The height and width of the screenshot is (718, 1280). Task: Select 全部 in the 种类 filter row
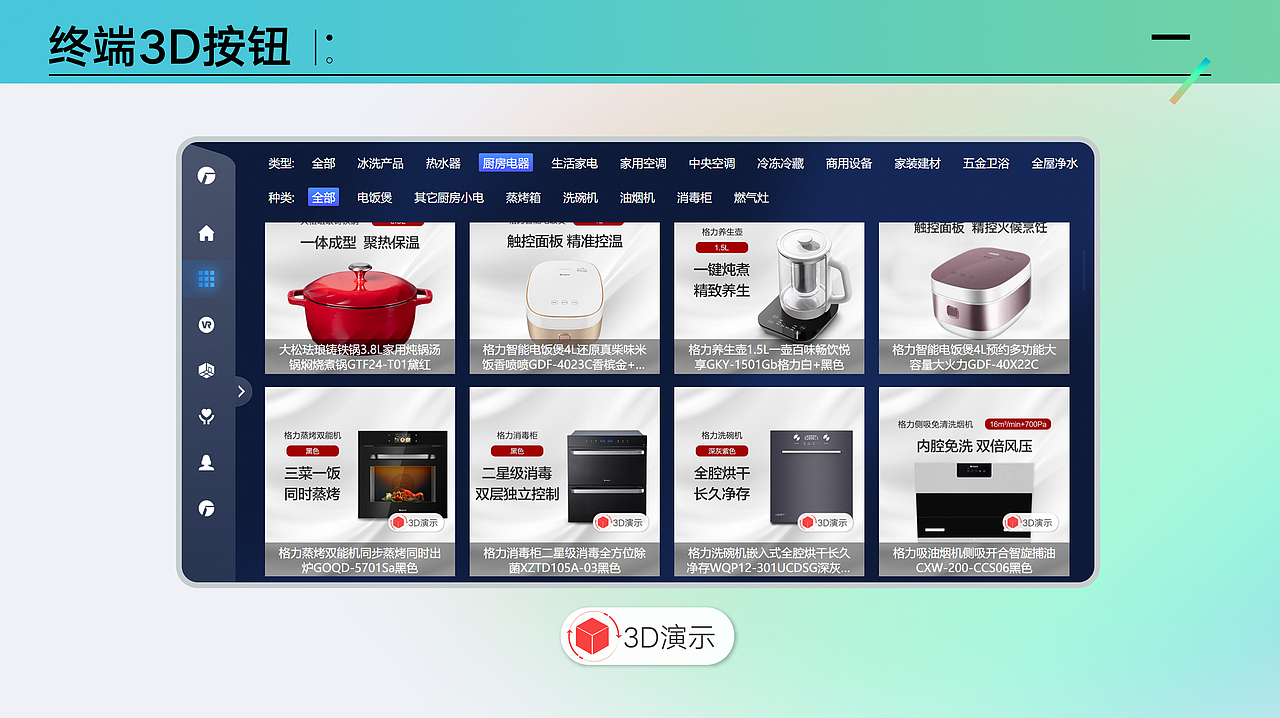pos(323,197)
